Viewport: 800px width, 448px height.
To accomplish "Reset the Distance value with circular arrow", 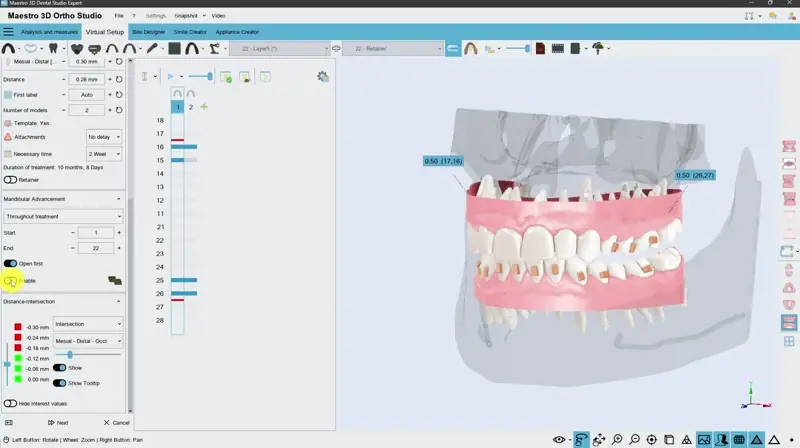I will (119, 79).
